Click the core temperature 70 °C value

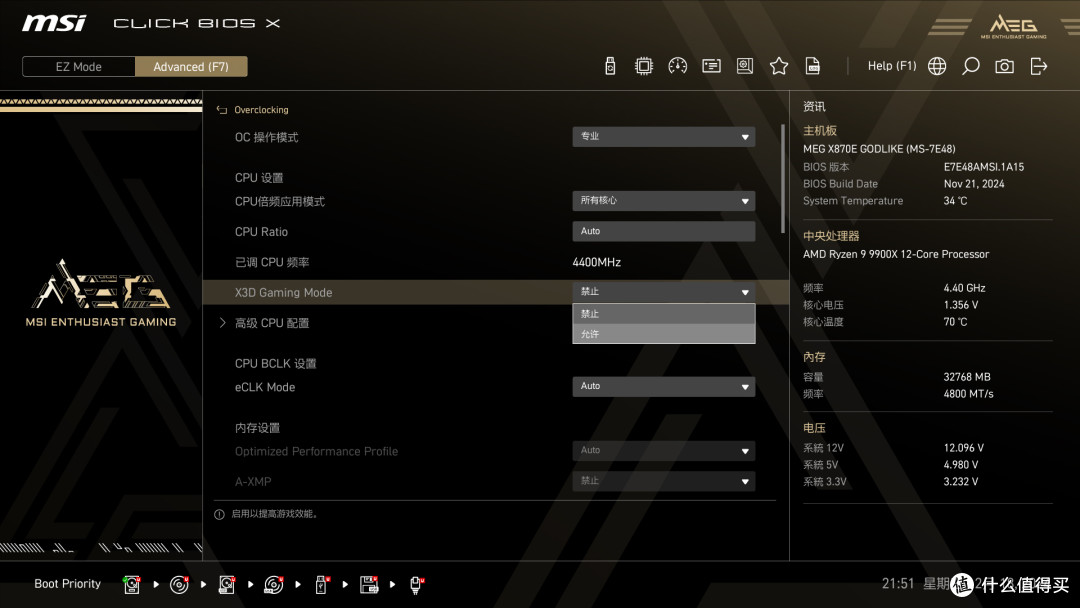[x=955, y=322]
